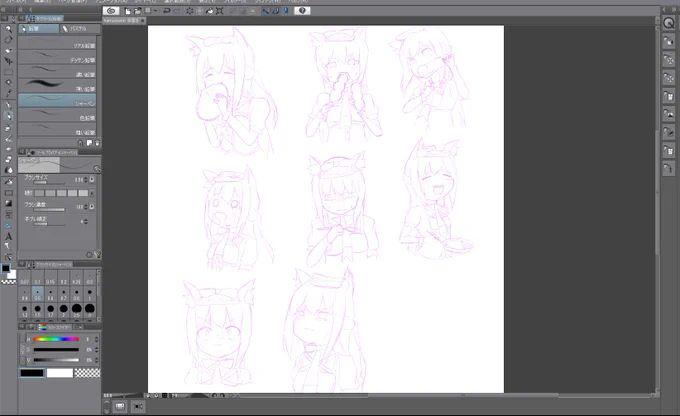Open brush size dynamics button
The image size is (680, 416).
pyautogui.click(x=92, y=180)
